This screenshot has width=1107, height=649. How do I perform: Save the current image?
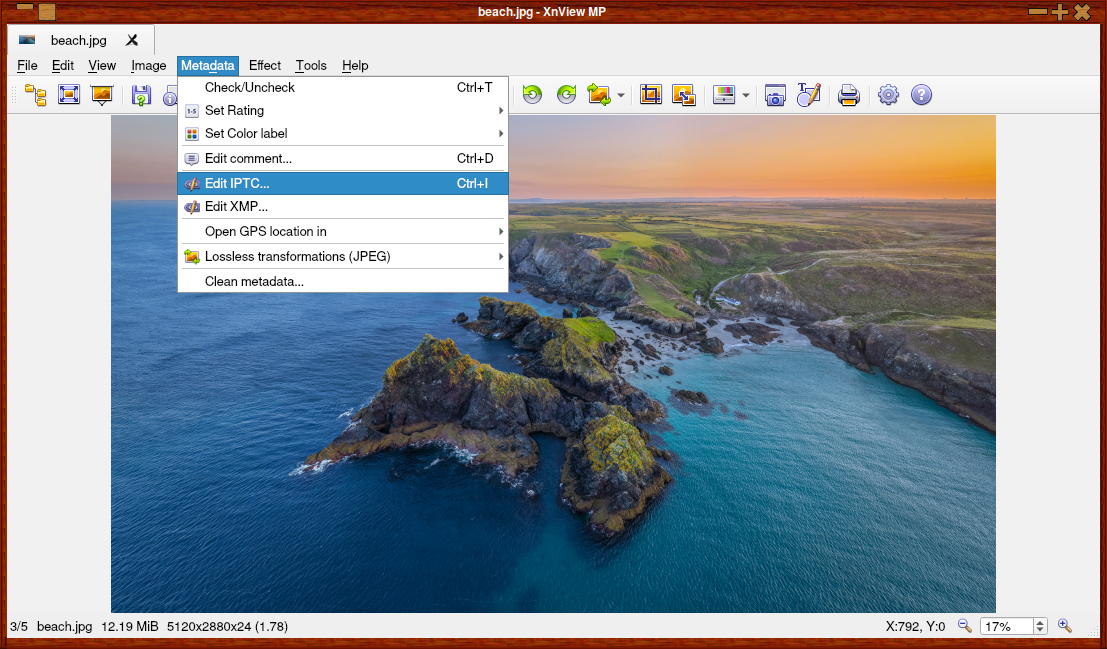point(141,94)
